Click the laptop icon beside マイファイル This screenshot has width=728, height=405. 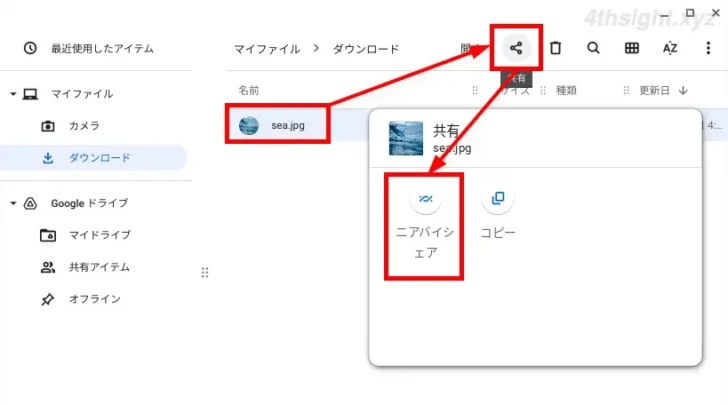30,94
